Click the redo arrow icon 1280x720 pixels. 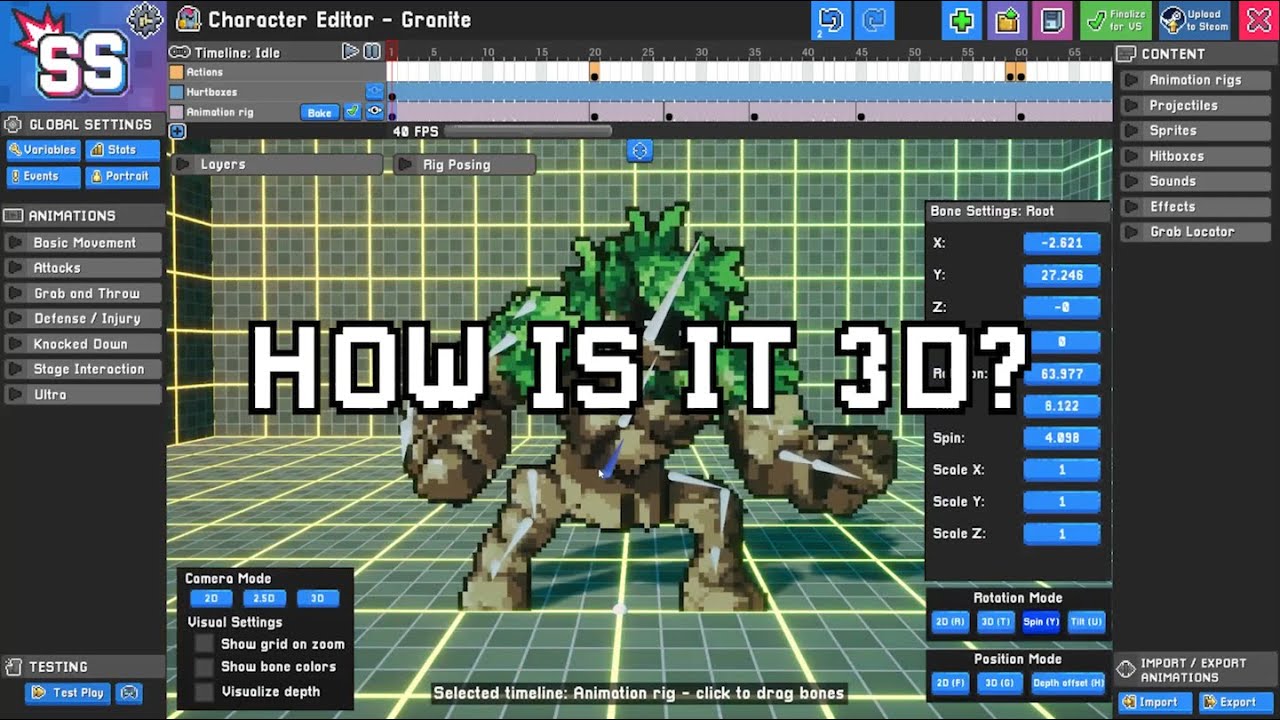click(875, 20)
